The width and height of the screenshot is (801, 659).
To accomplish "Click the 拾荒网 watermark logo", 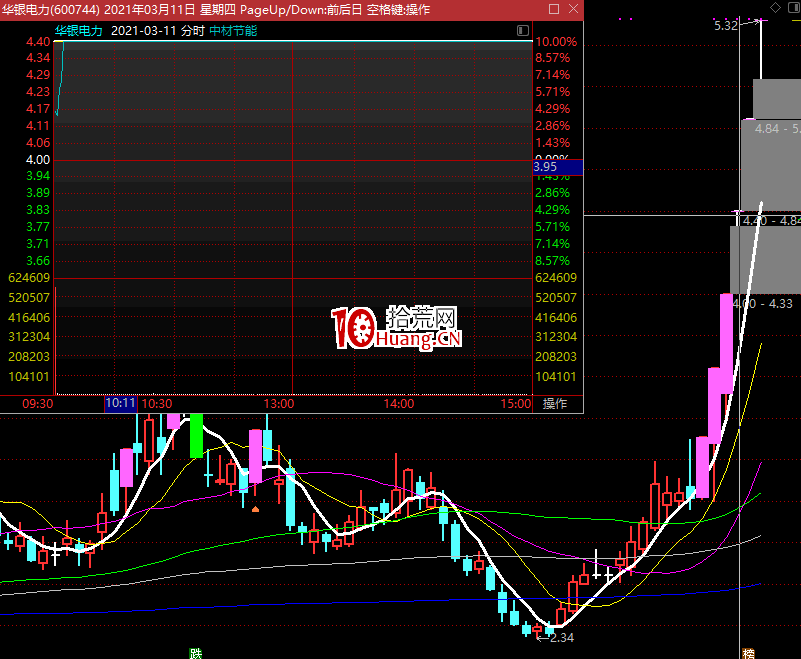I will pyautogui.click(x=398, y=328).
